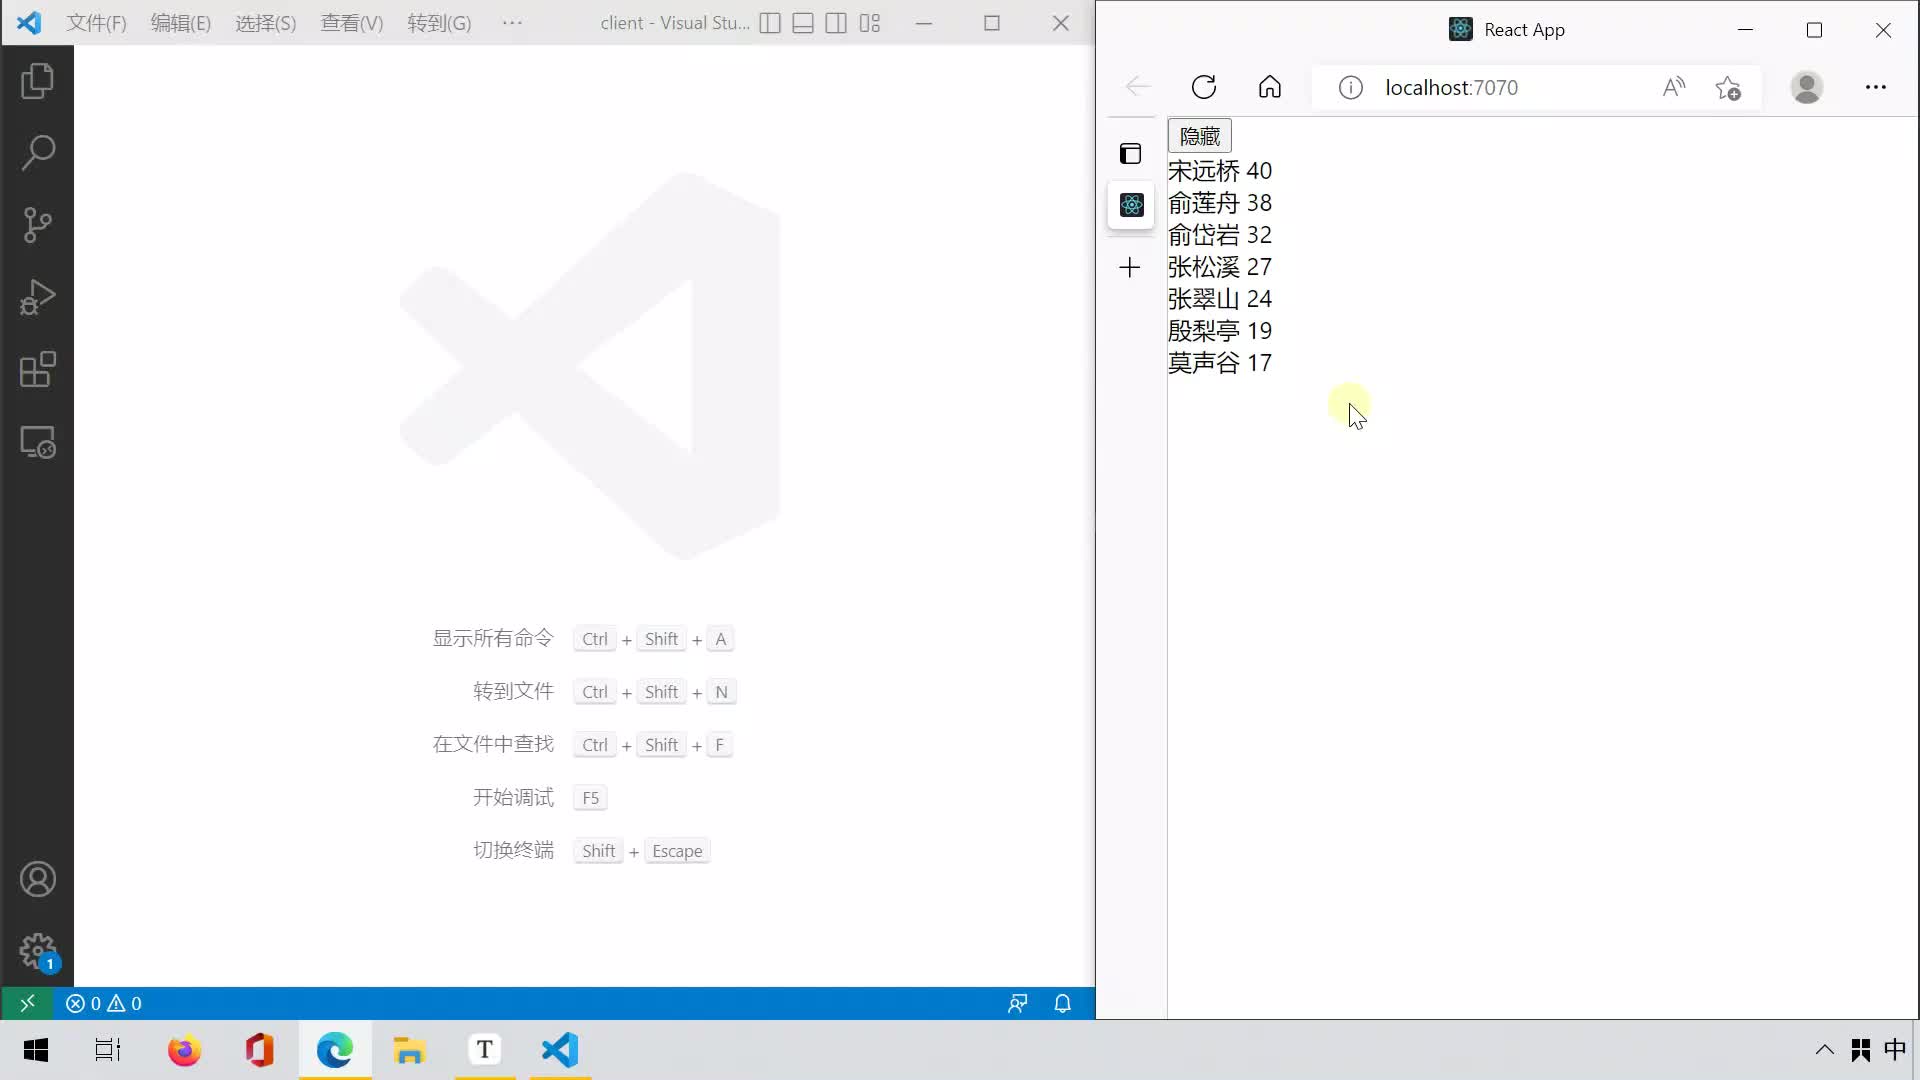Click 宋远桥 40 list item
The image size is (1920, 1080).
(1220, 169)
